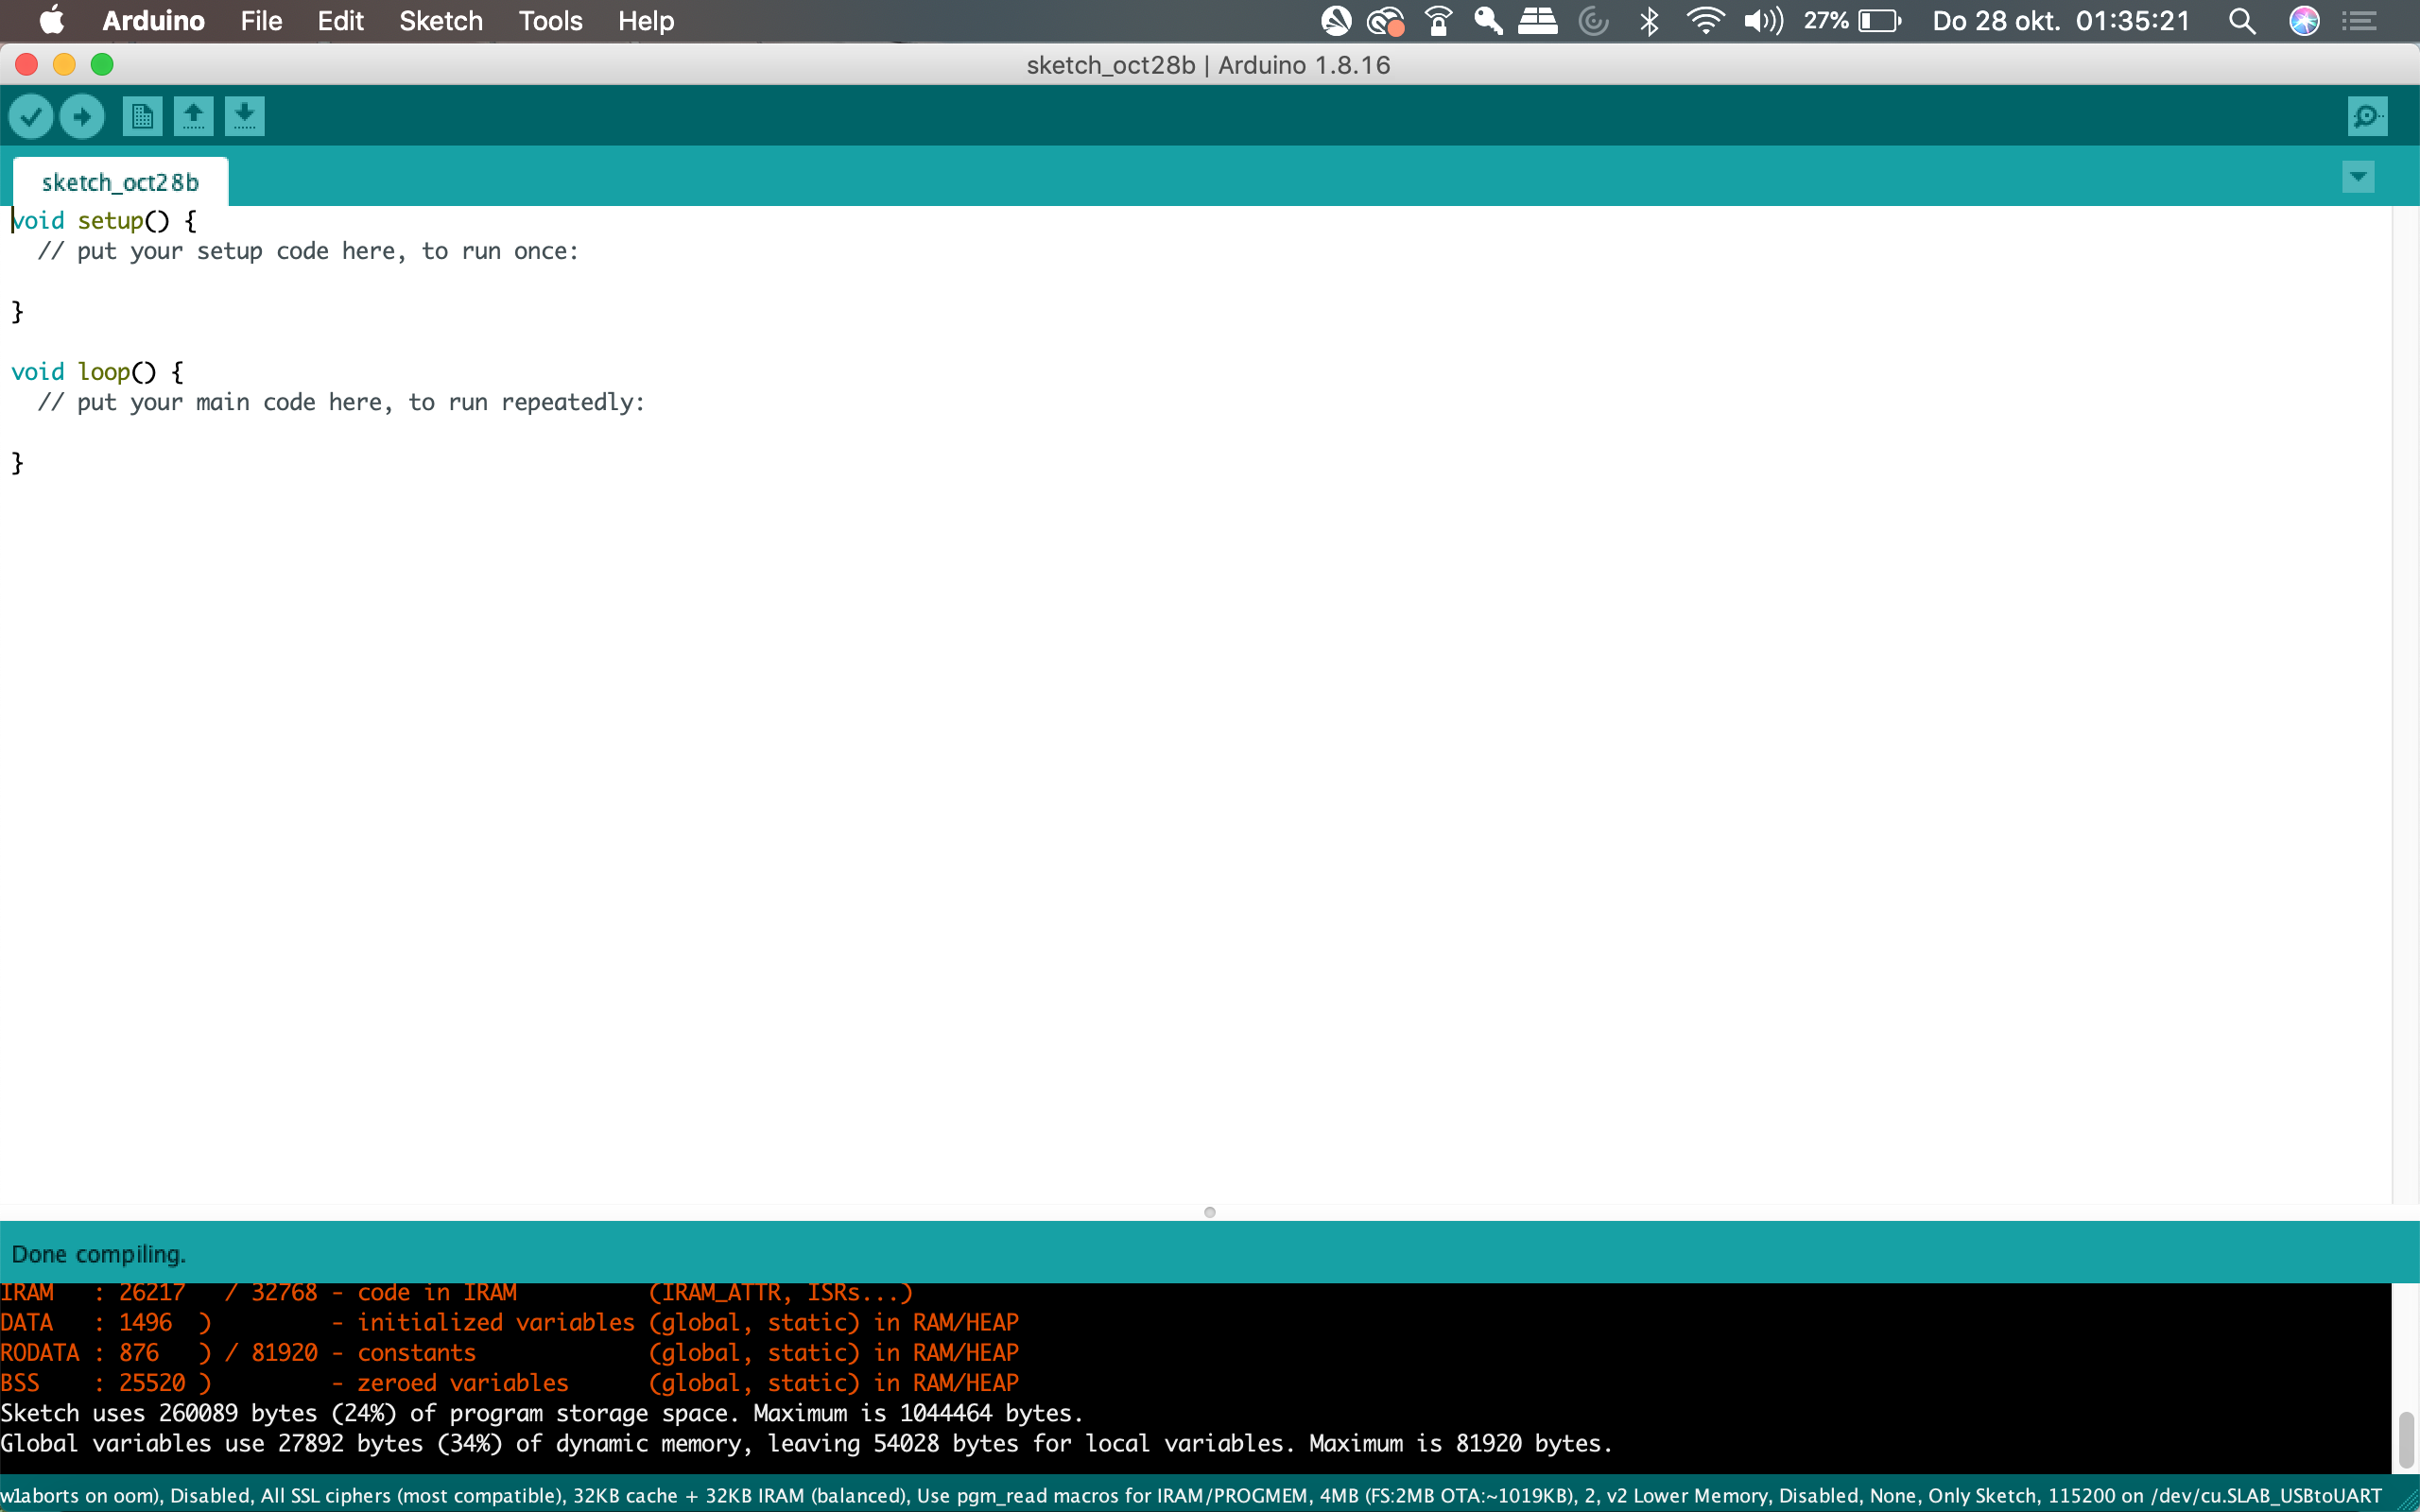This screenshot has width=2420, height=1512.
Task: Click the stacked-trays menu bar icon
Action: (x=1538, y=21)
